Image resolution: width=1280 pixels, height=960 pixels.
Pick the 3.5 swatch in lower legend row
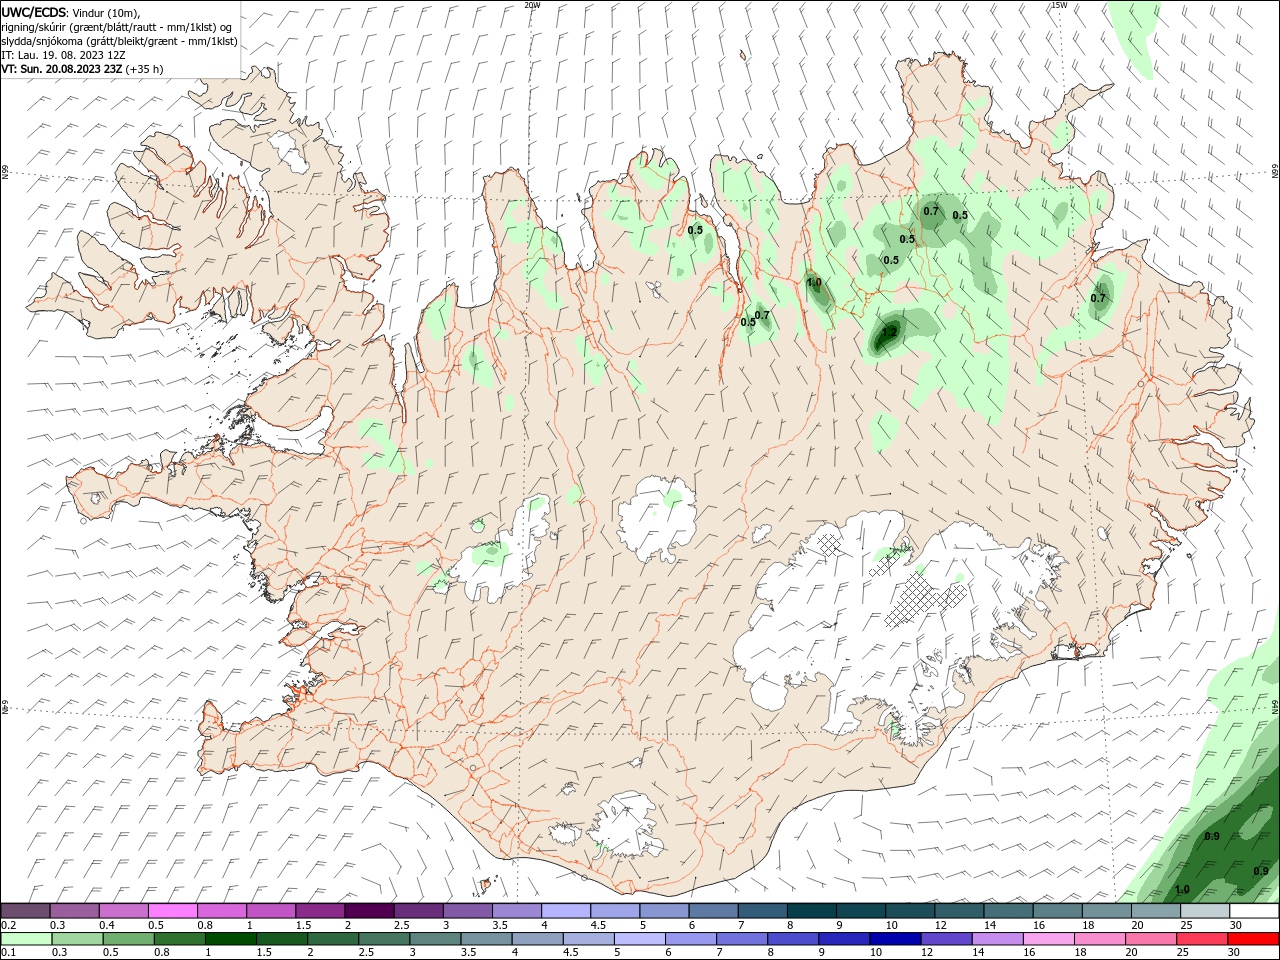point(486,939)
